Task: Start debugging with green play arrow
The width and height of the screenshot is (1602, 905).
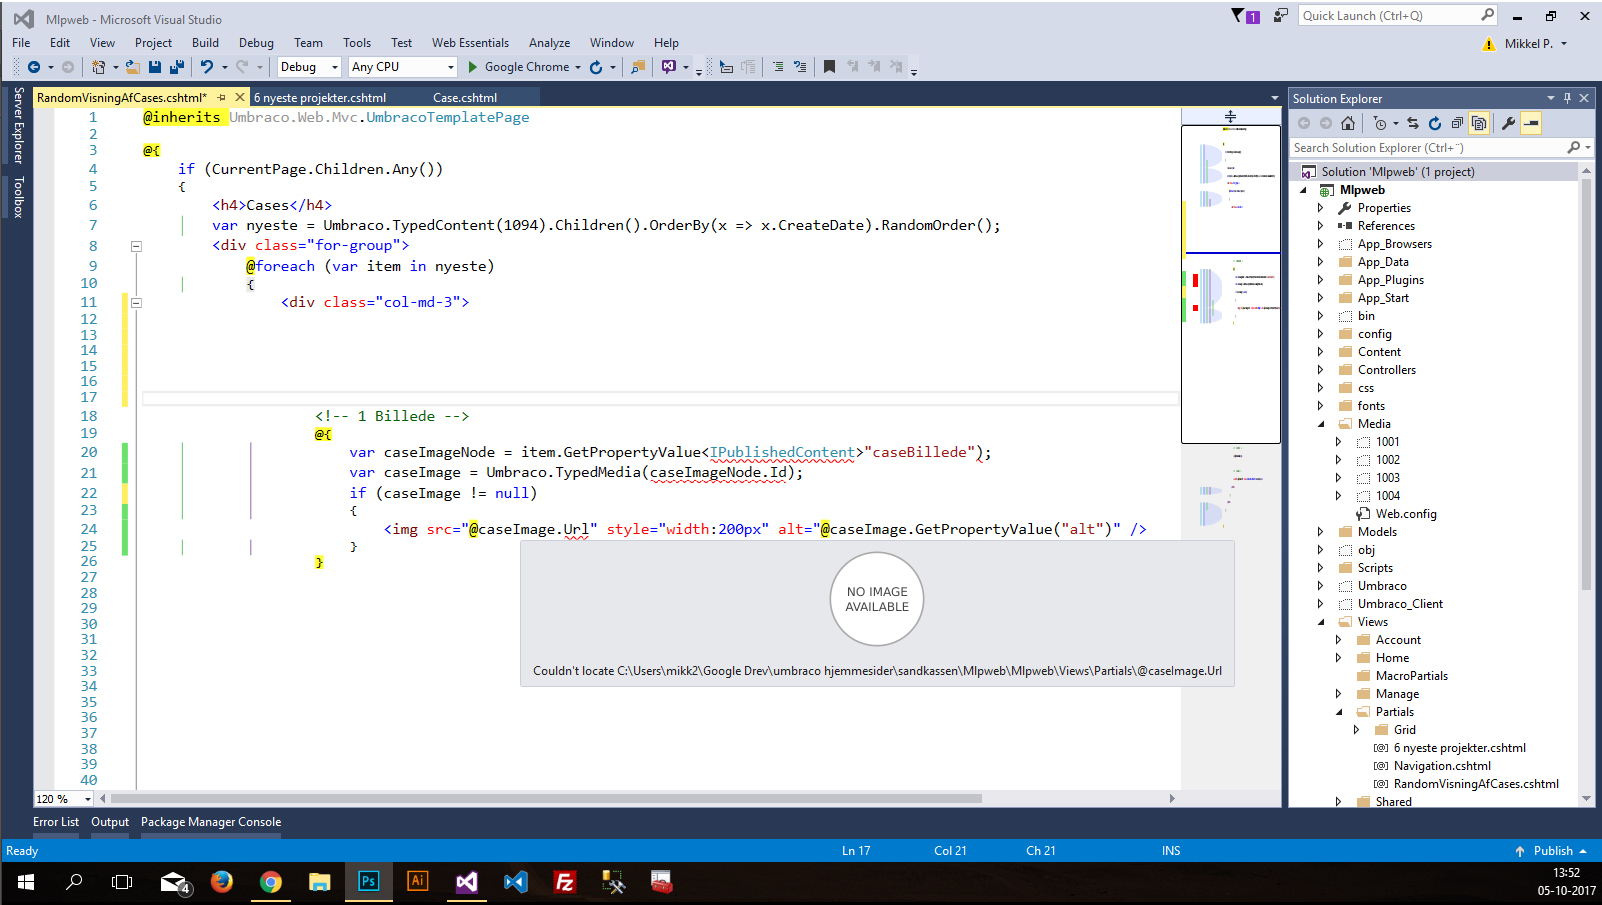Action: (473, 67)
